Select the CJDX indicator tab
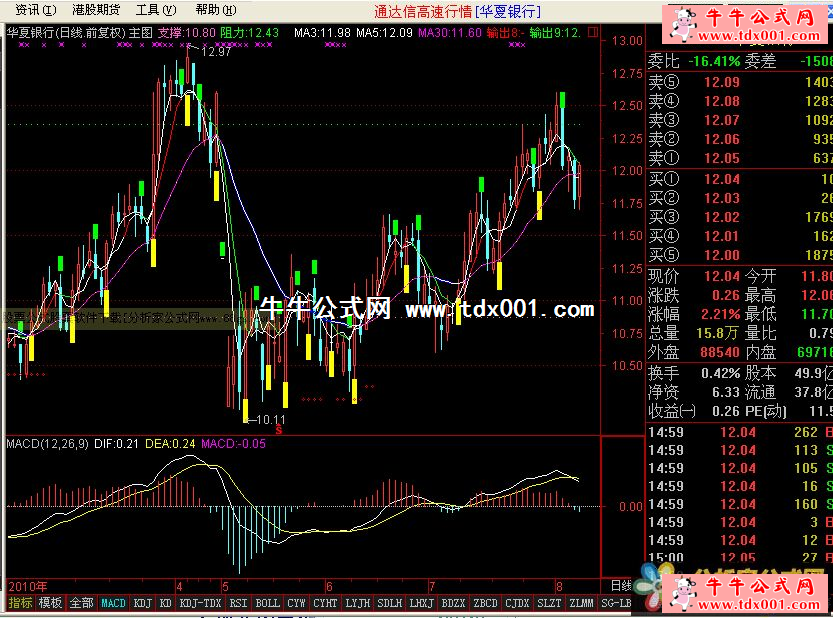 tap(517, 603)
